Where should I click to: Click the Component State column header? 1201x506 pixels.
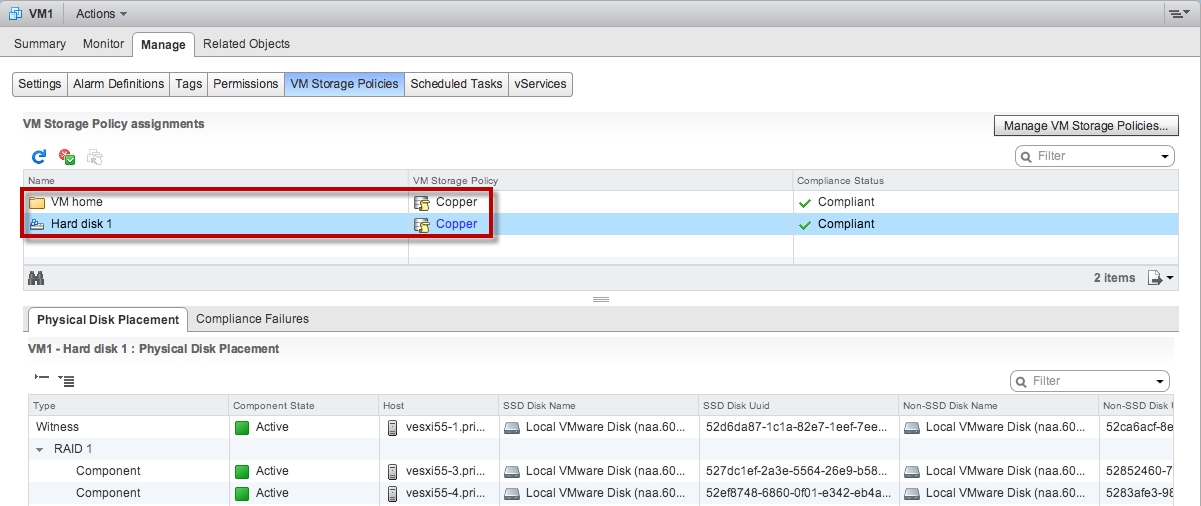[x=303, y=406]
